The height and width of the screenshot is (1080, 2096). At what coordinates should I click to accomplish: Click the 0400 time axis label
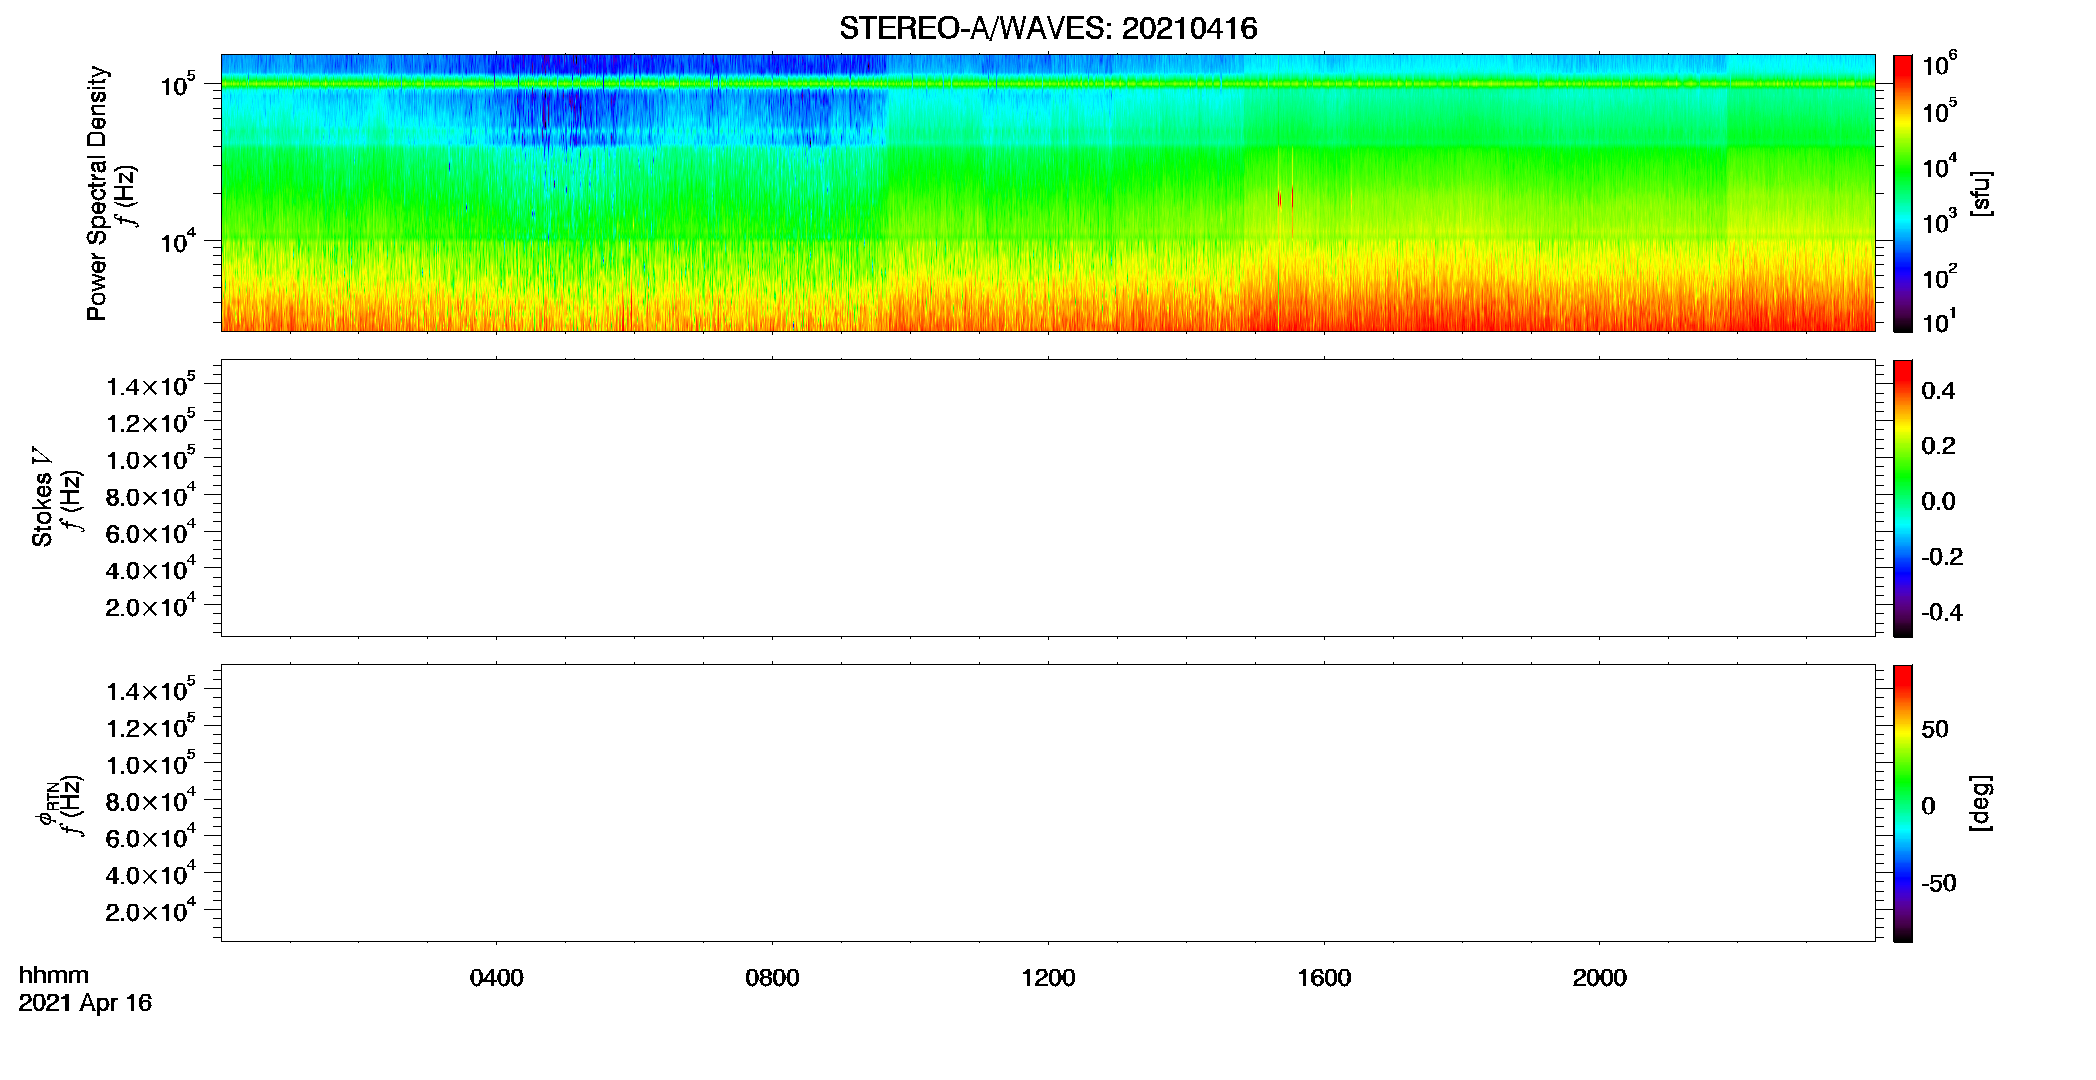[497, 978]
